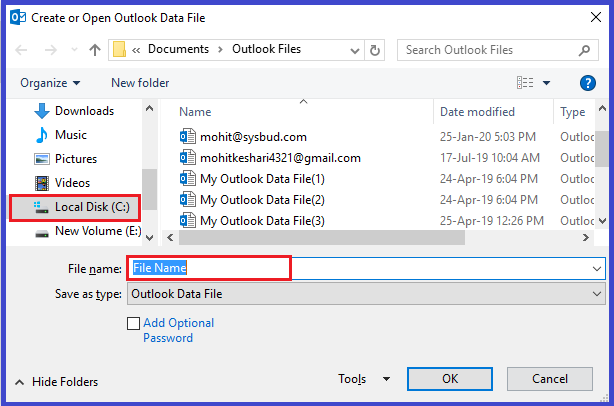614x406 pixels.
Task: Click the Back navigation arrow
Action: point(21,50)
